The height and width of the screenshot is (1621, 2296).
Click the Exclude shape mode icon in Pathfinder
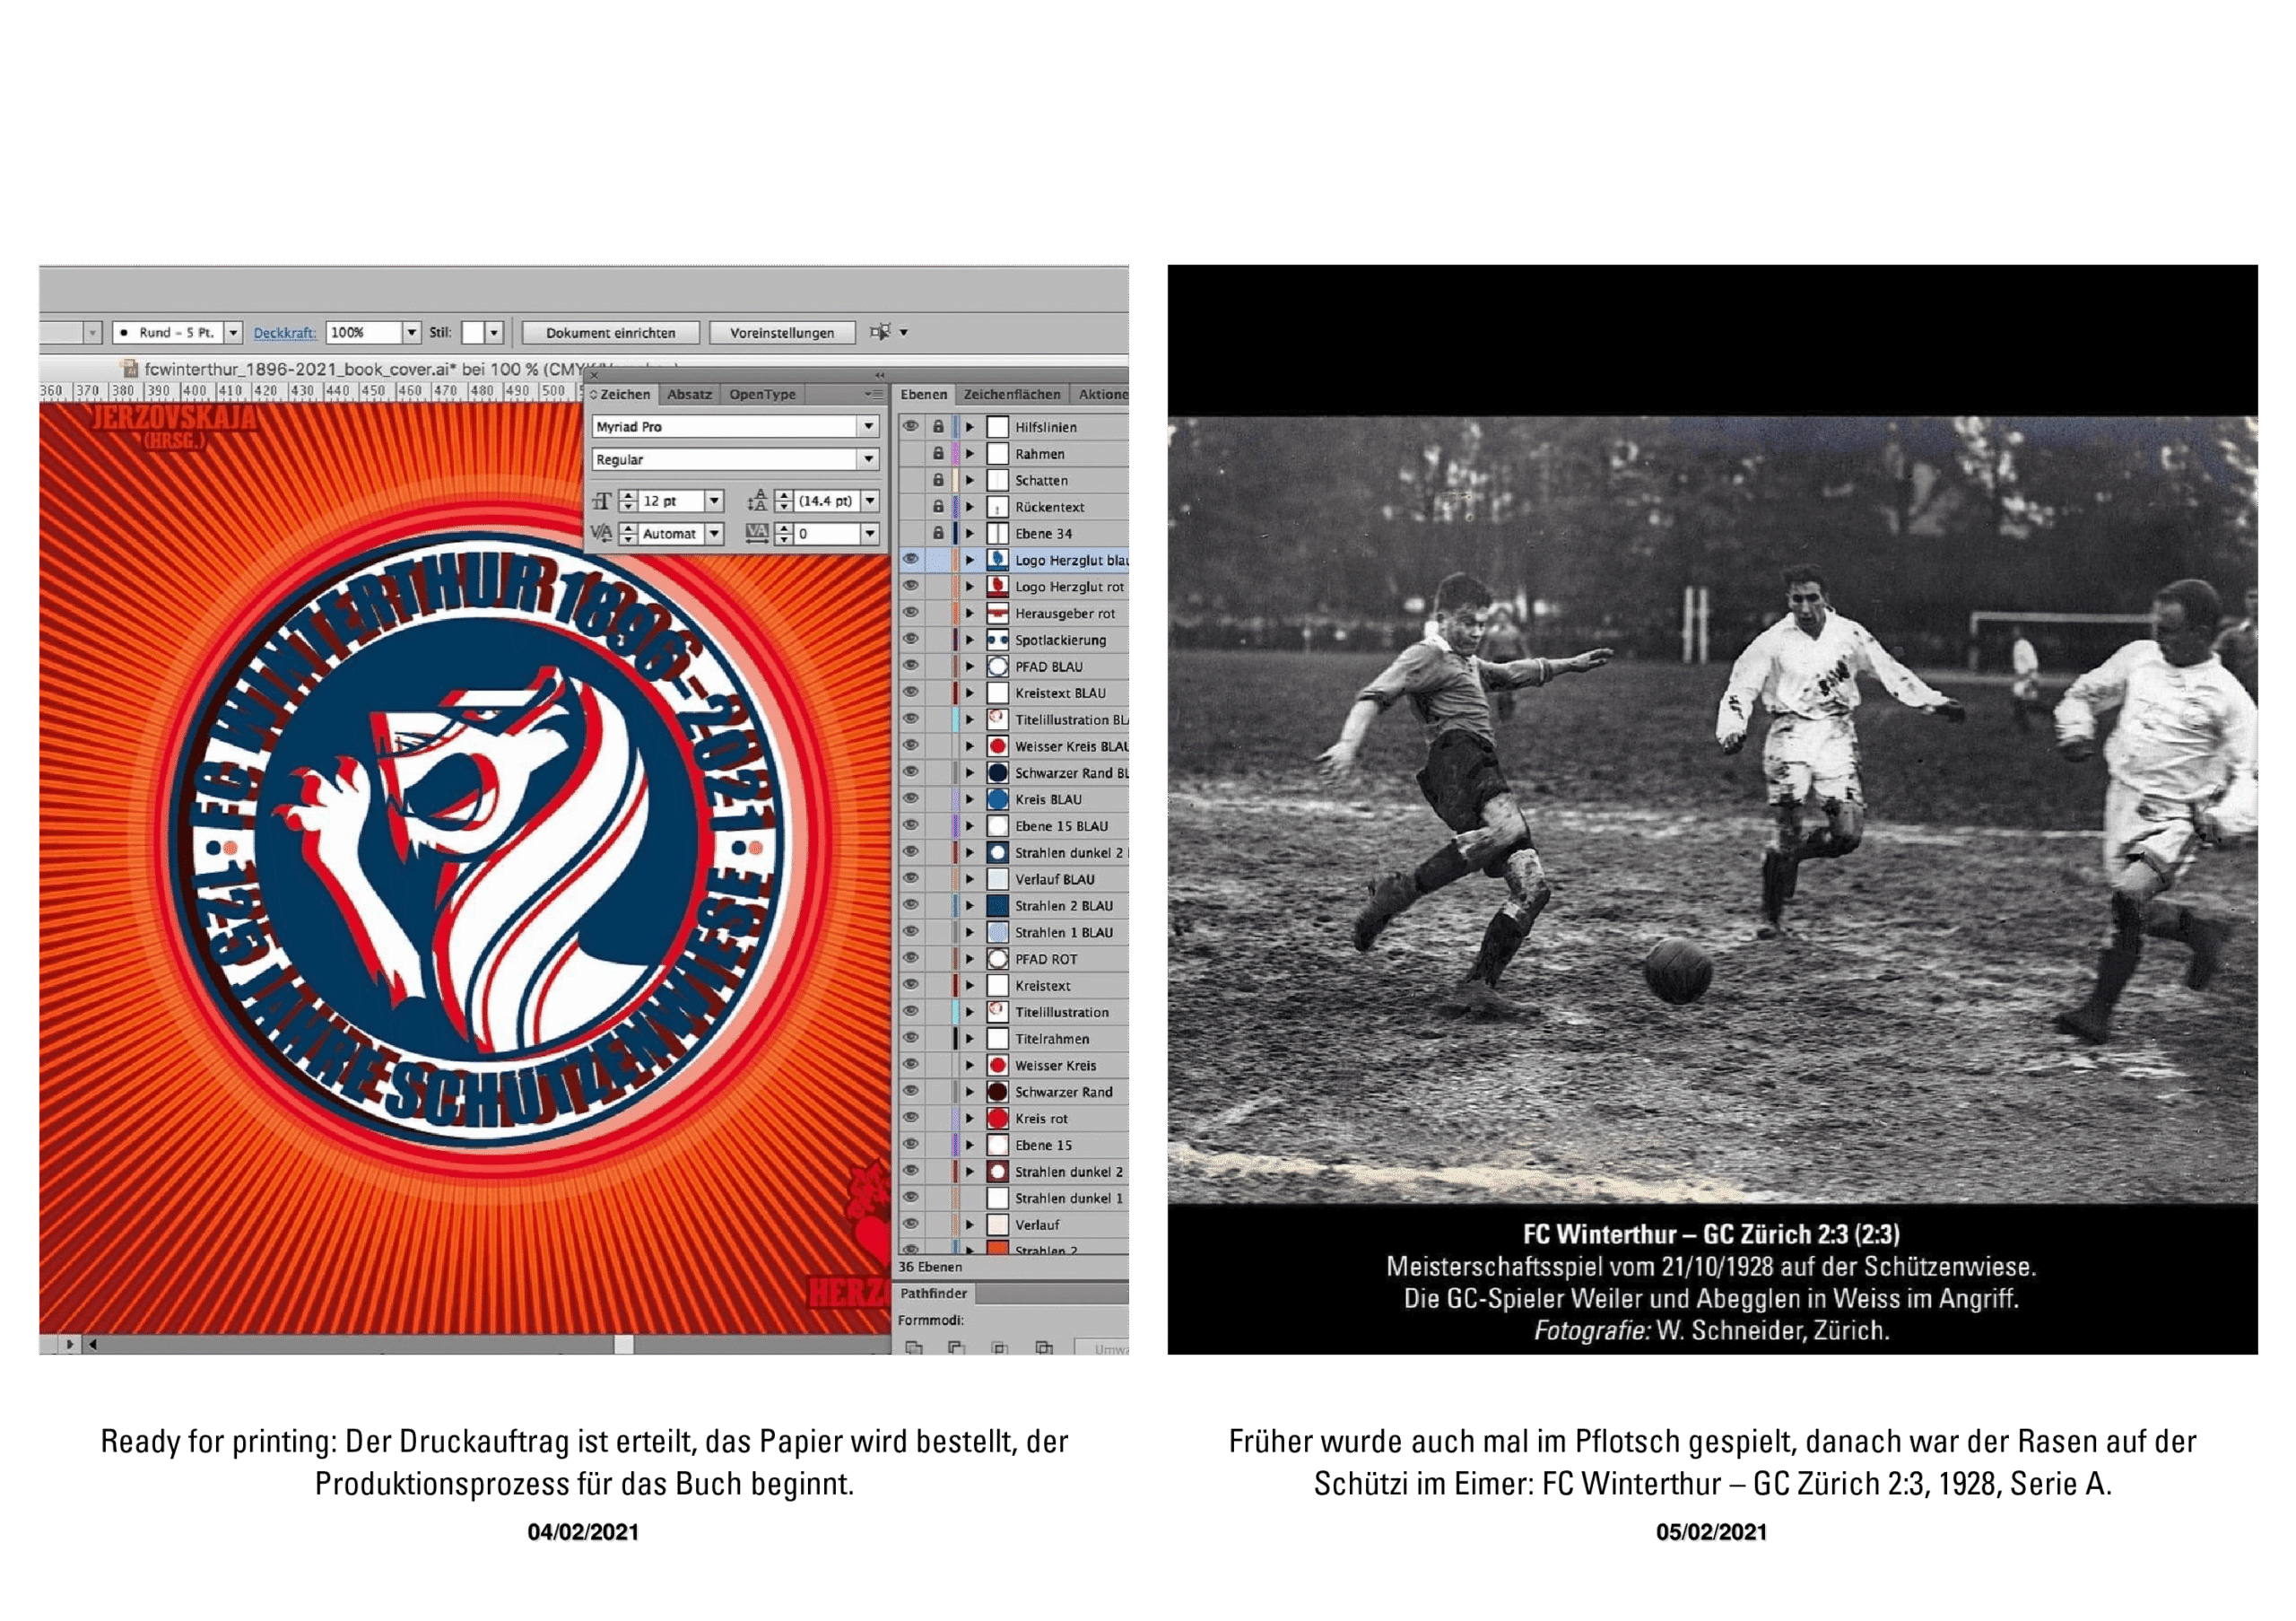(x=1043, y=1347)
